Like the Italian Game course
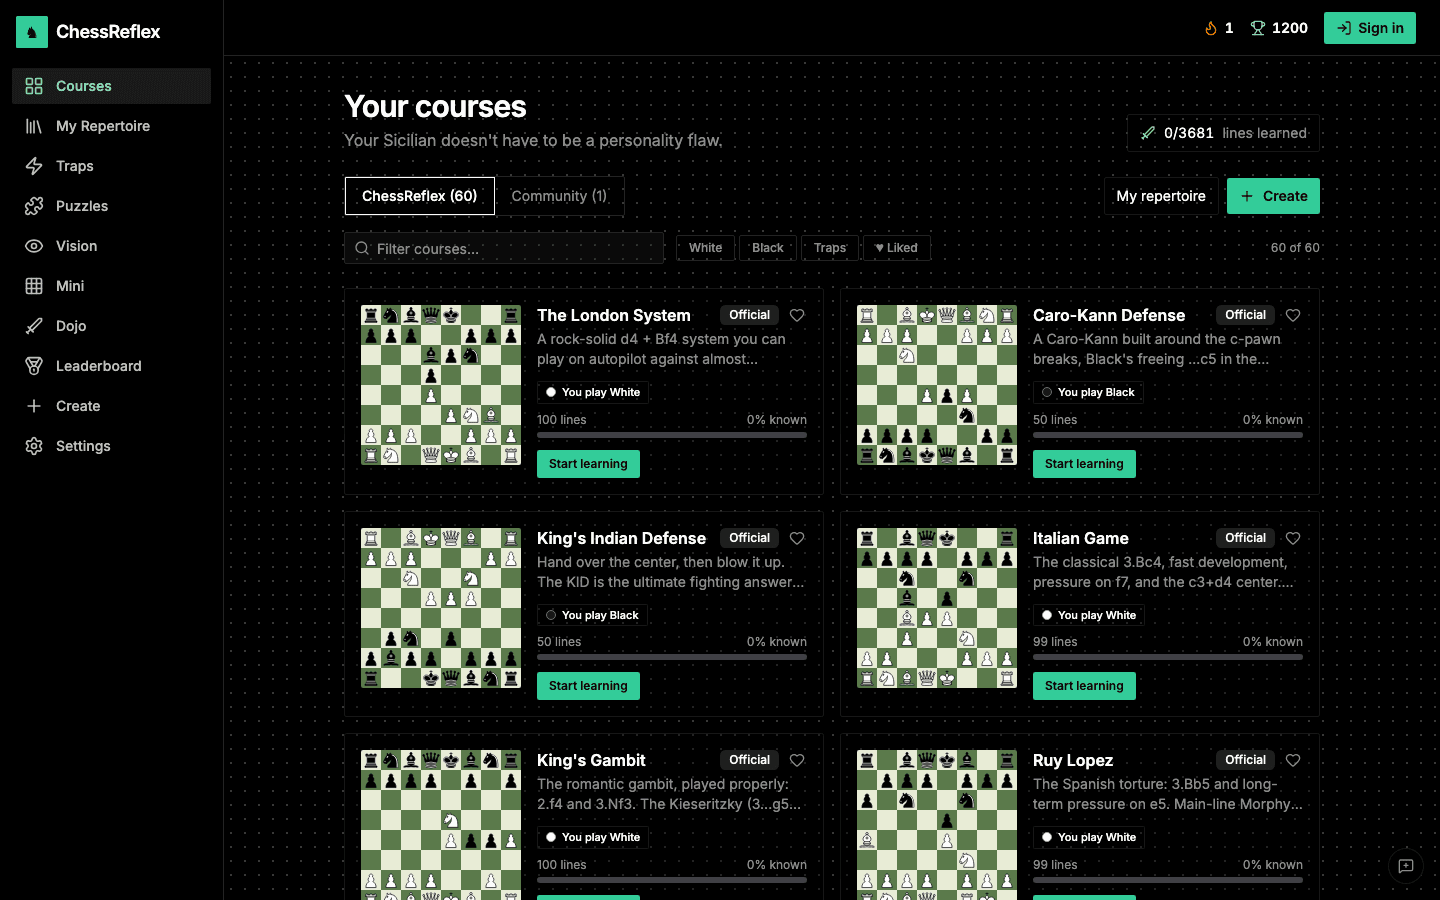 1293,538
